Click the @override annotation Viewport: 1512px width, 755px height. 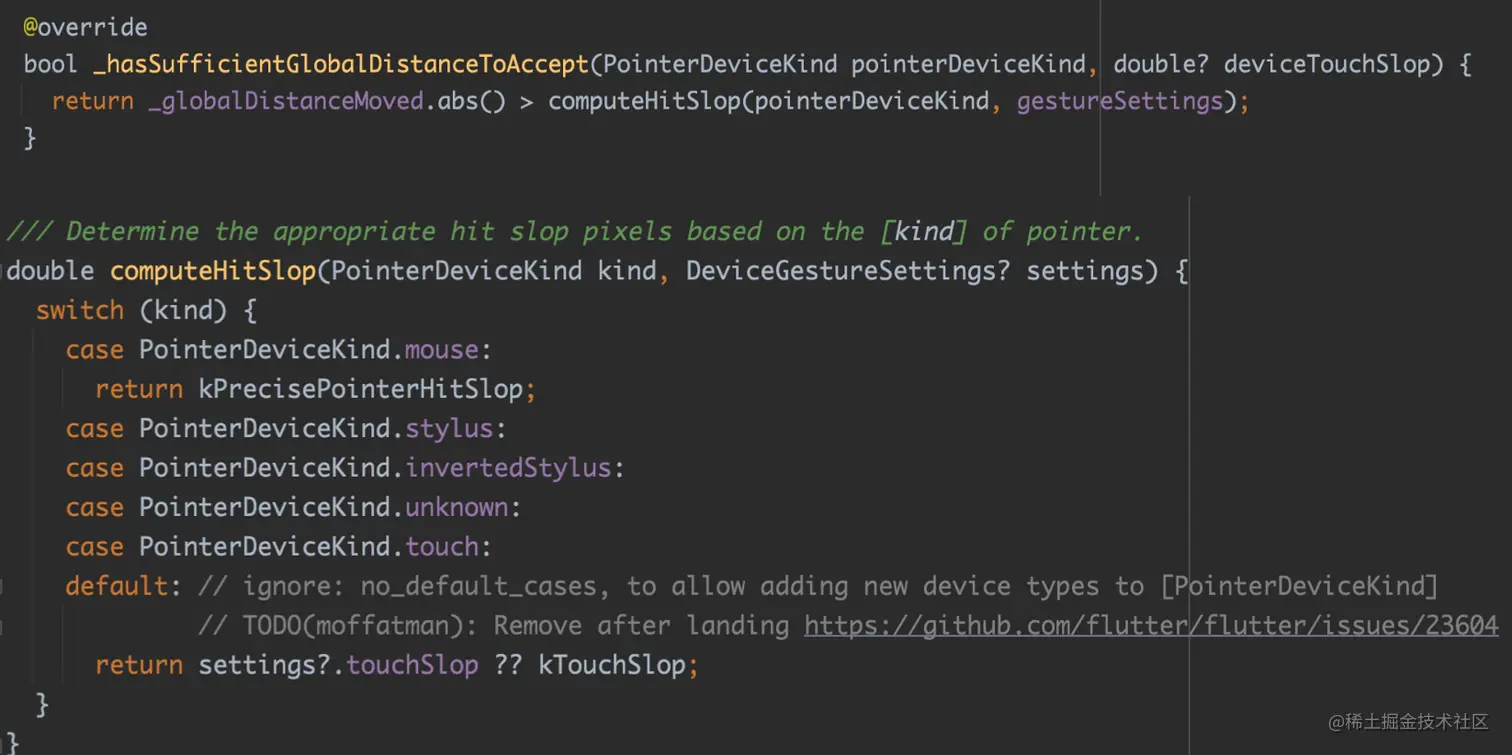86,27
